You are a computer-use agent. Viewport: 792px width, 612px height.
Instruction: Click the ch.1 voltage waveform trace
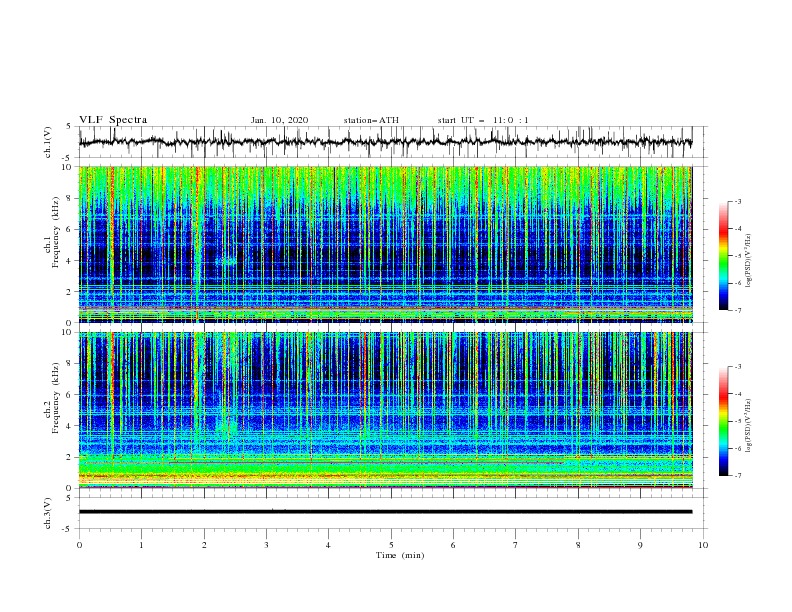(385, 142)
